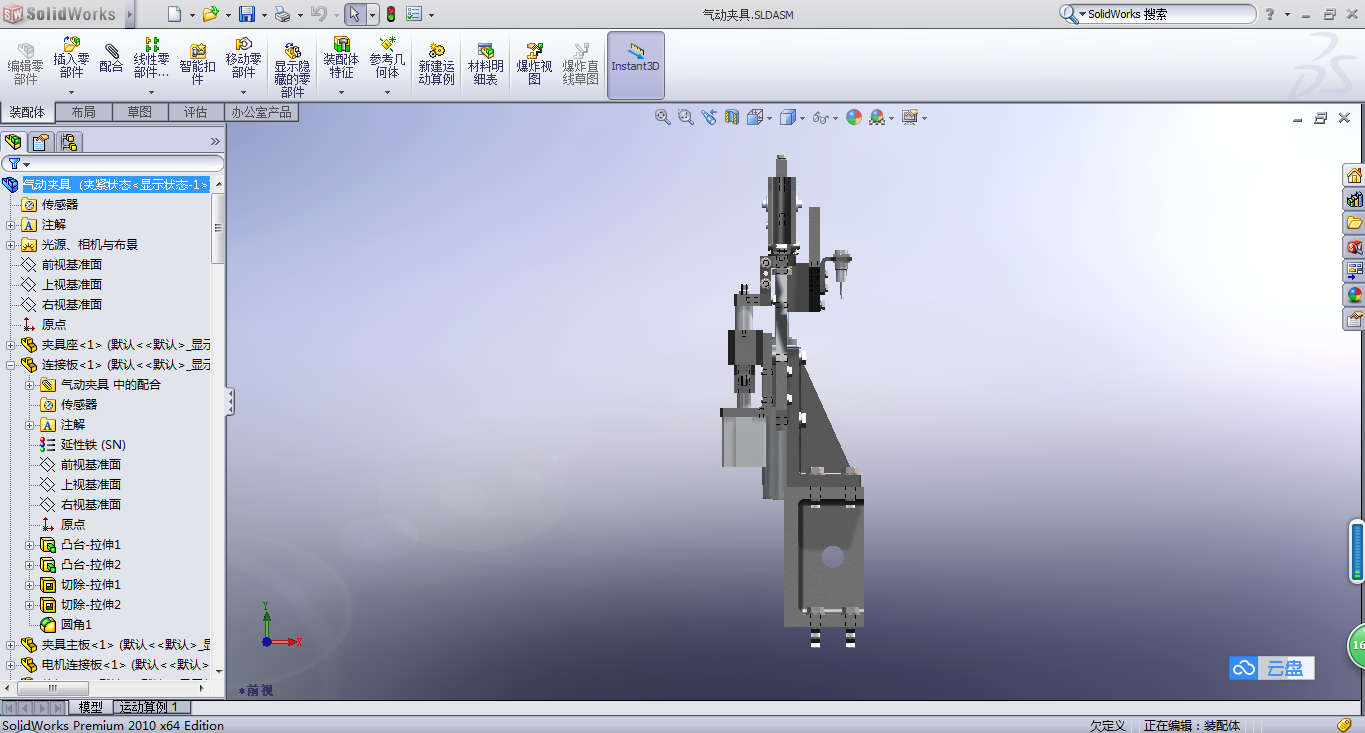Toggle Instant3D mode button
Viewport: 1365px width, 733px height.
click(636, 65)
